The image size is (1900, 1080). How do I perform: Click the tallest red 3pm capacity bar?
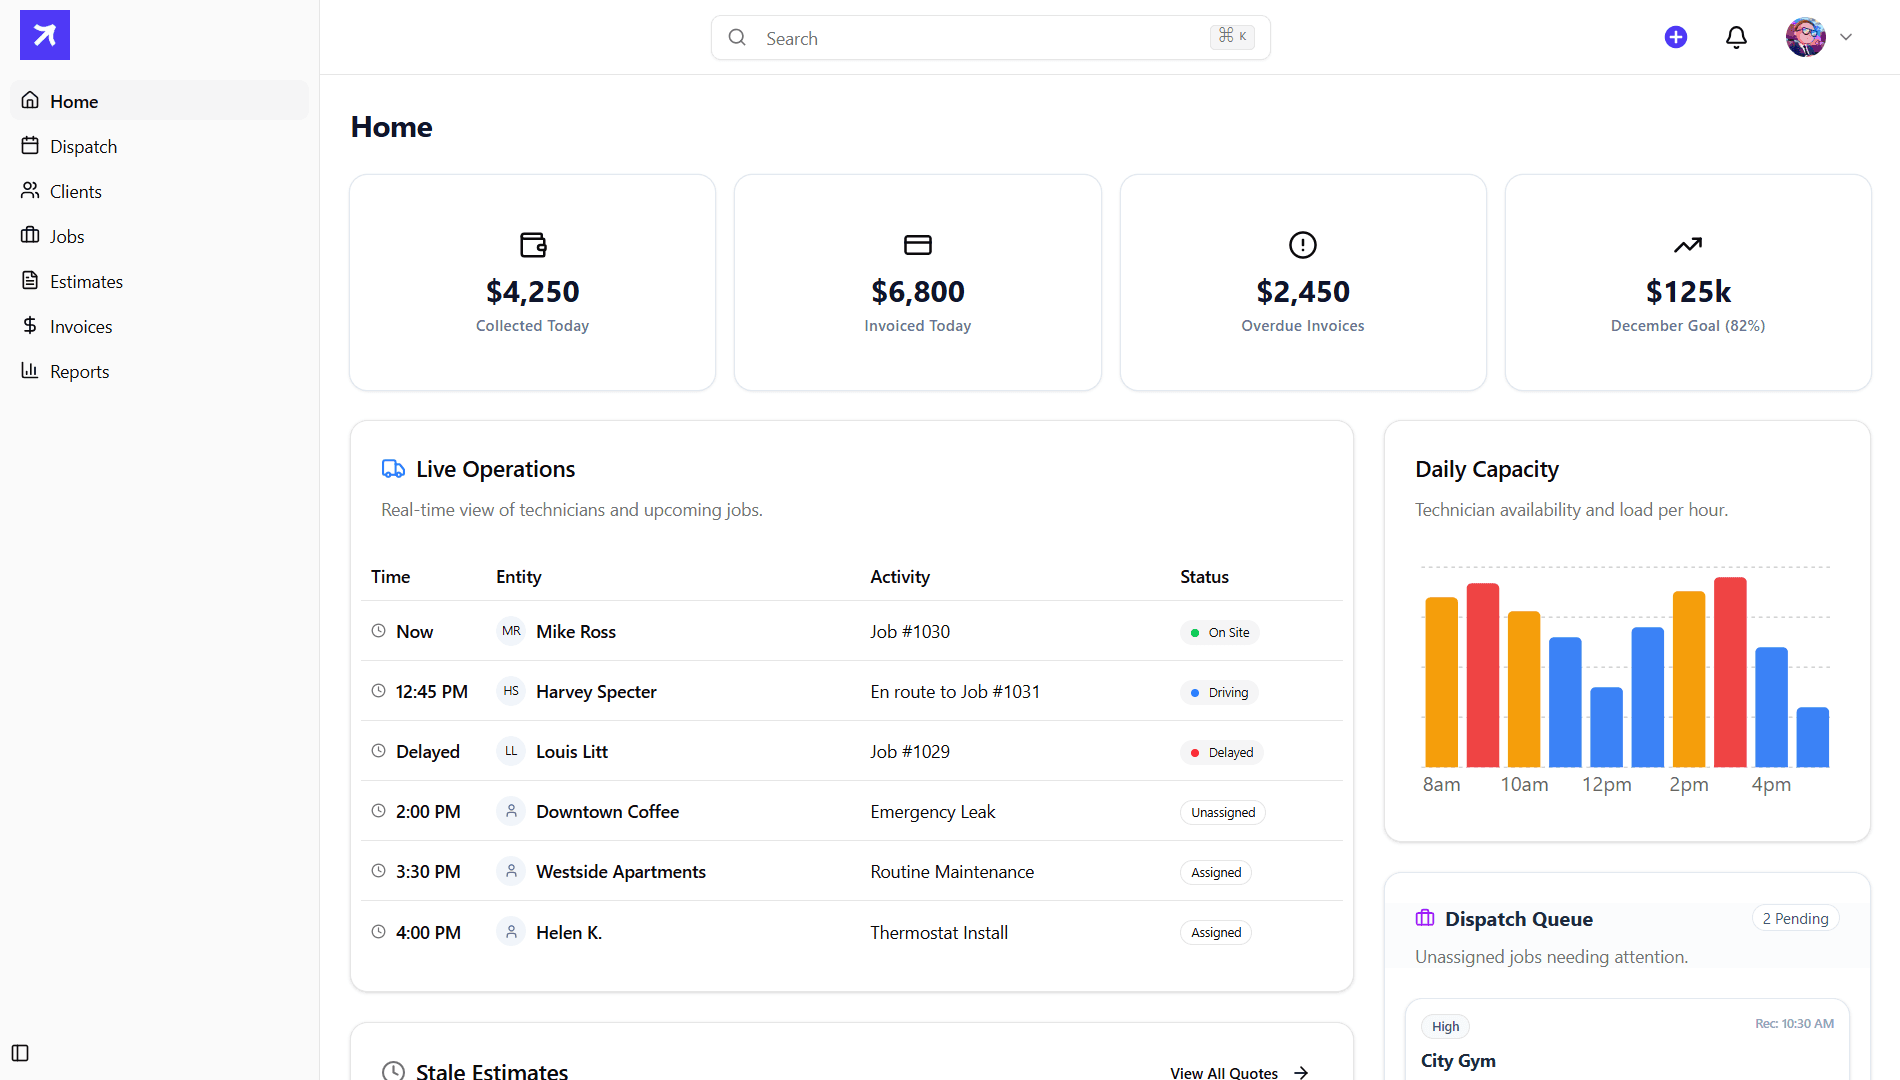point(1730,672)
